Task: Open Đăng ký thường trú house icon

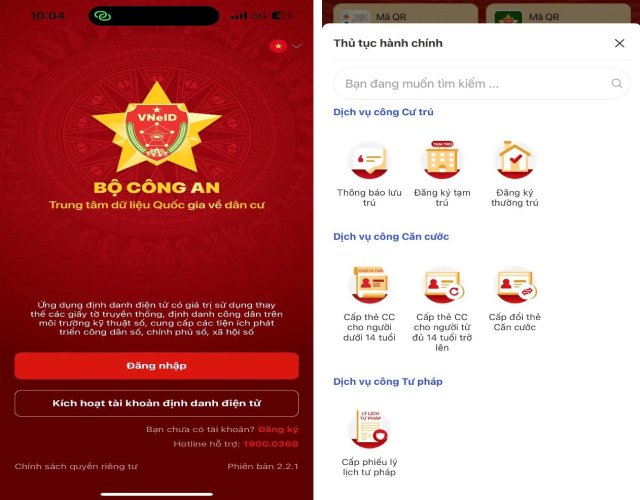Action: (515, 160)
